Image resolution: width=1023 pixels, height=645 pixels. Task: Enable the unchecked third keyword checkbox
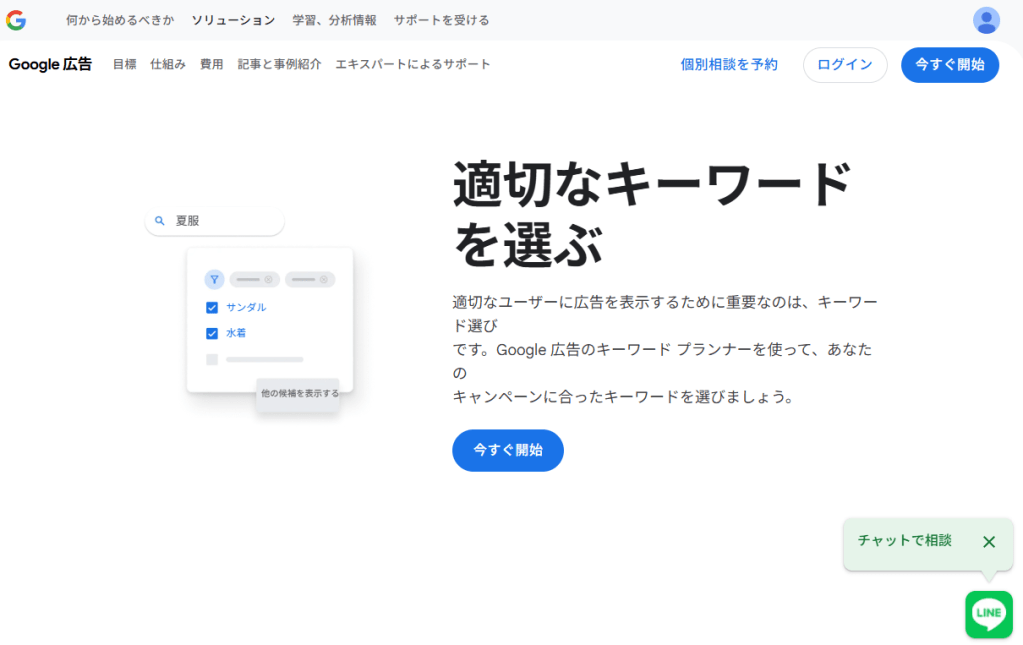211,359
